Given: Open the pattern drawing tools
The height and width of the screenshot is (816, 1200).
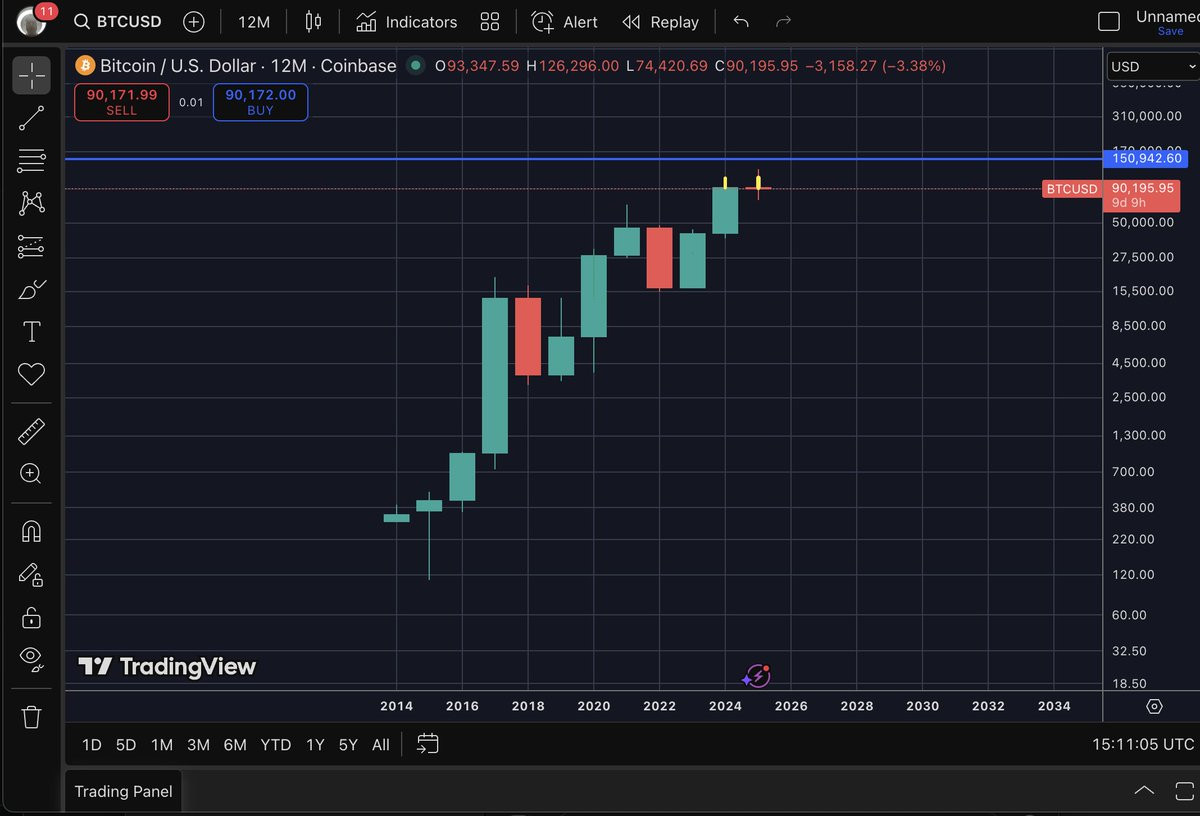Looking at the screenshot, I should pyautogui.click(x=31, y=203).
